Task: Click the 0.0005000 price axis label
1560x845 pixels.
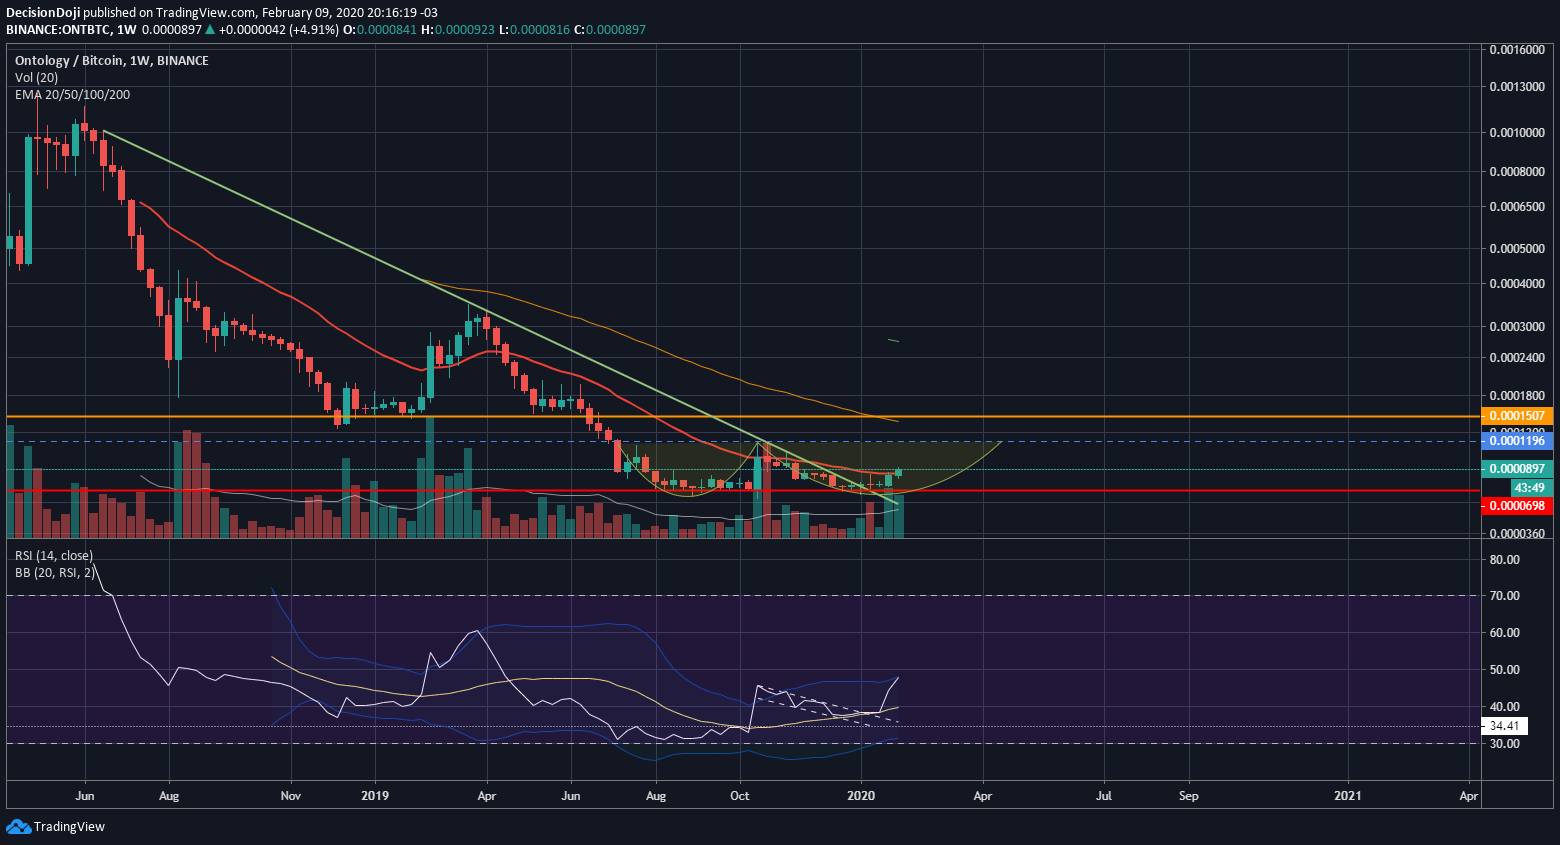Action: pos(1517,249)
